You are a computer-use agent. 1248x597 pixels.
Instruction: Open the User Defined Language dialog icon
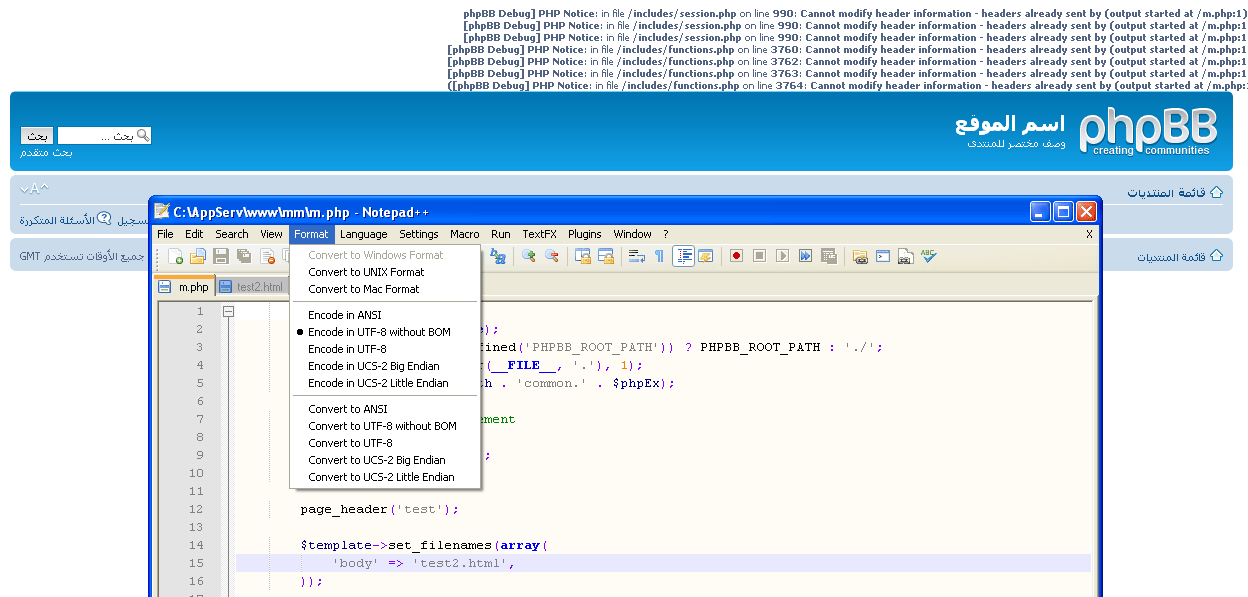pos(705,257)
